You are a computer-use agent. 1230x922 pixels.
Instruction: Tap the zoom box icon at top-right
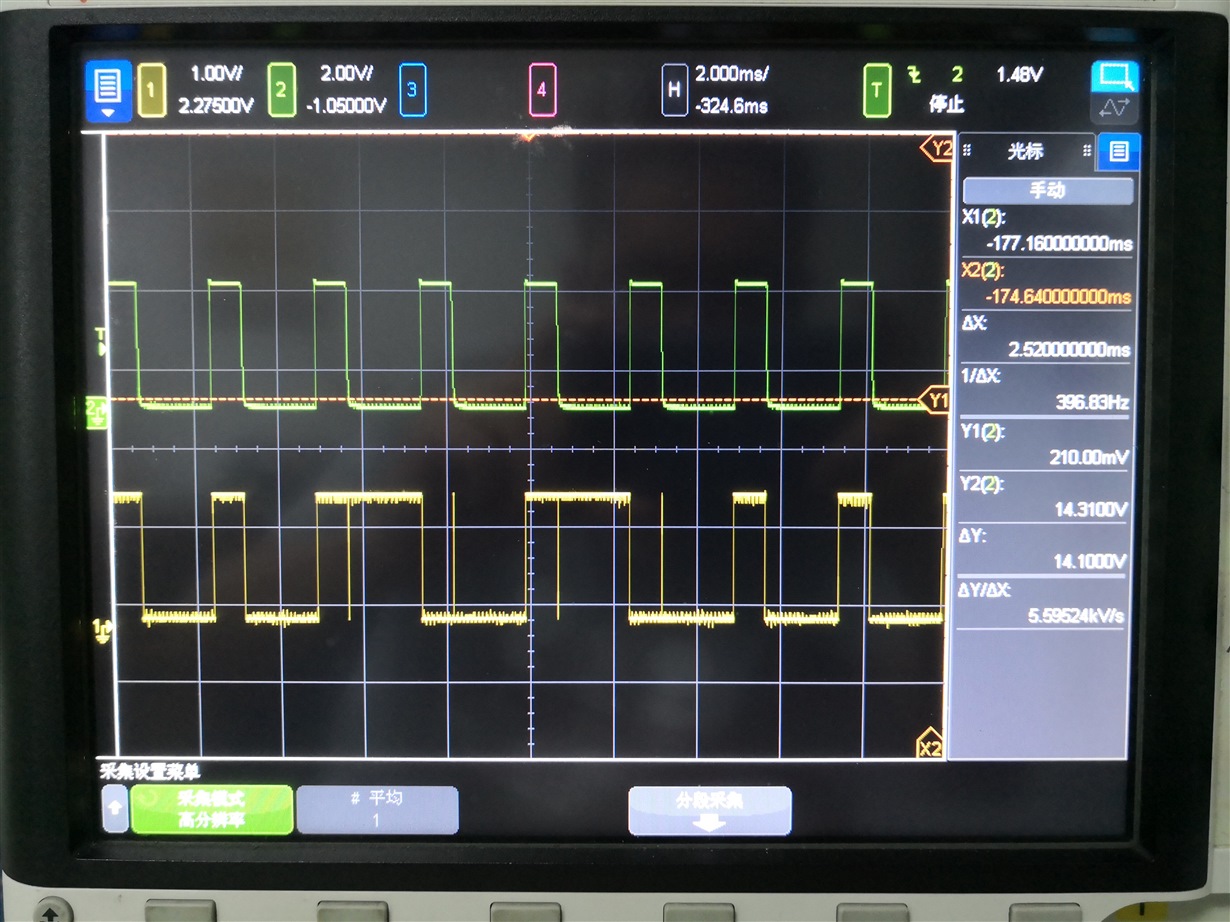coord(1115,77)
